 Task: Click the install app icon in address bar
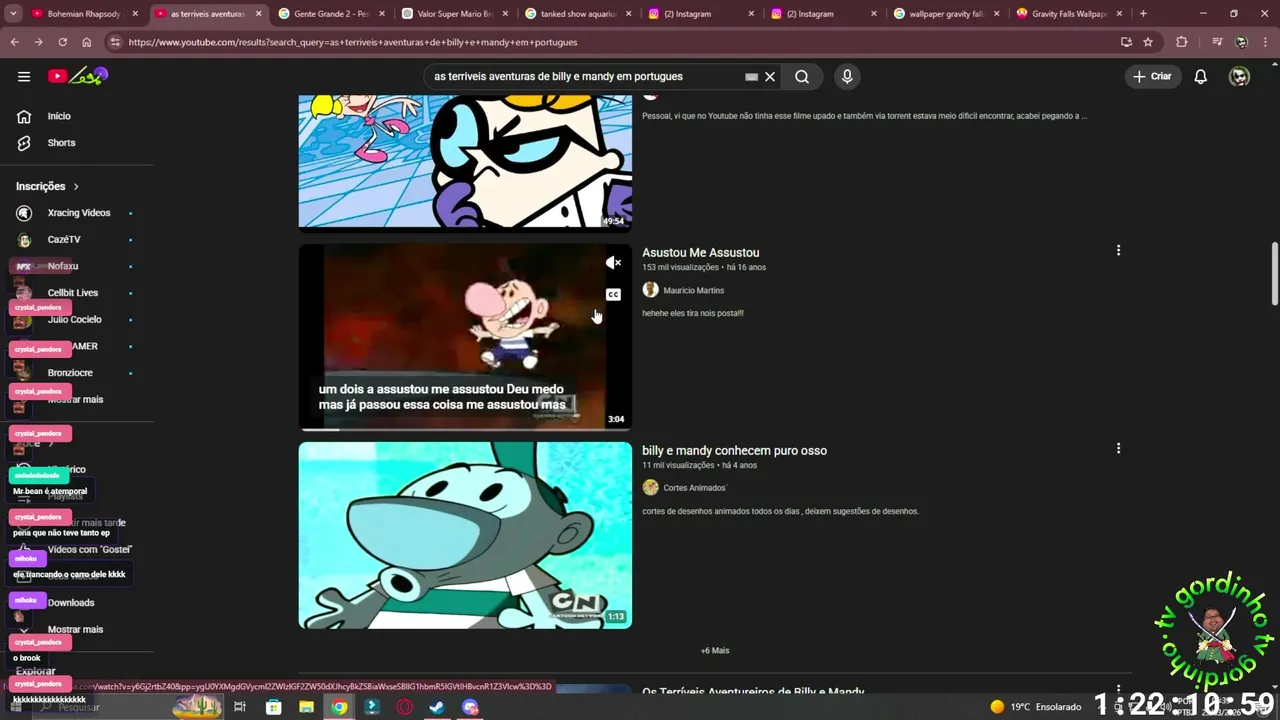coord(1126,42)
